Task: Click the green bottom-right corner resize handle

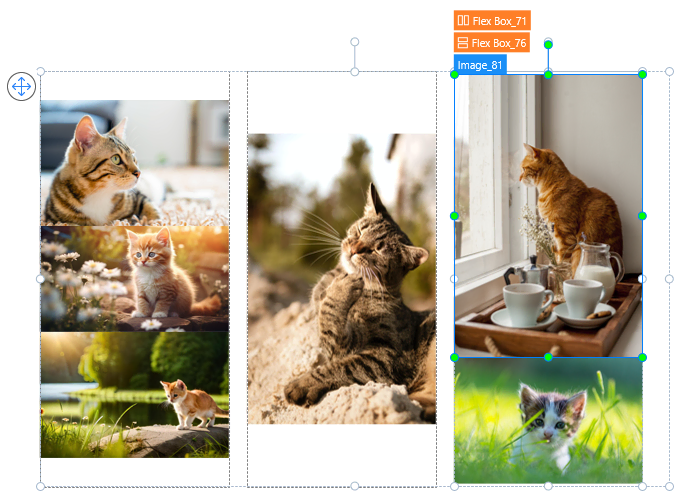Action: [642, 357]
